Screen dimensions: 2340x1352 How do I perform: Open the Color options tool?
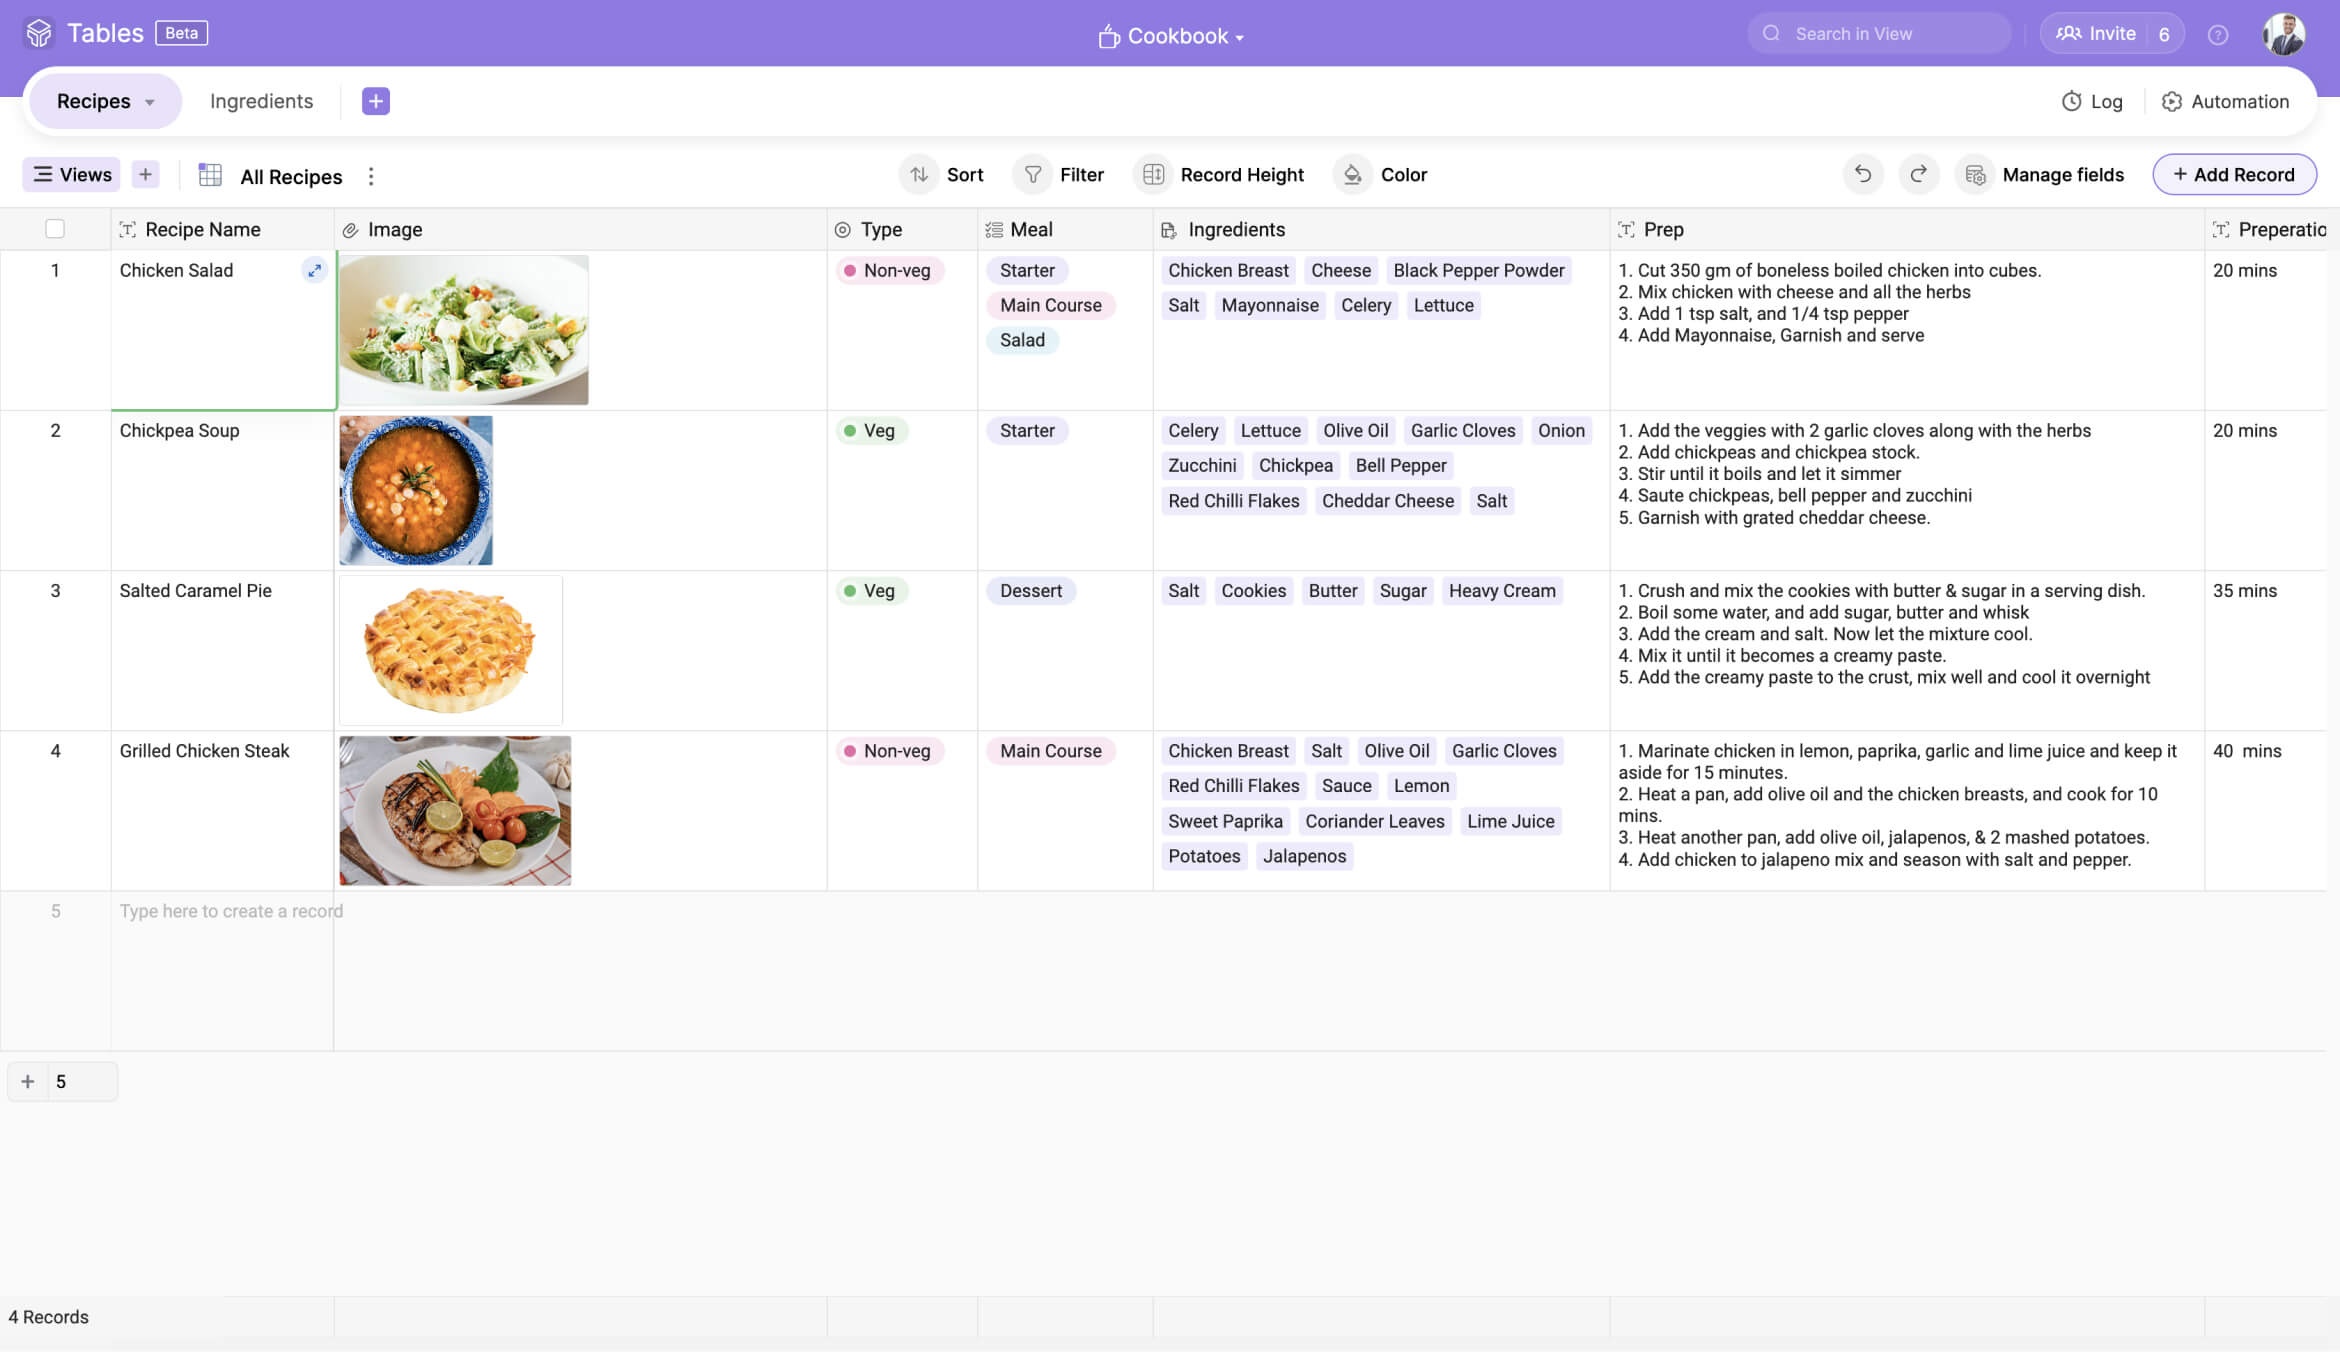click(x=1352, y=174)
